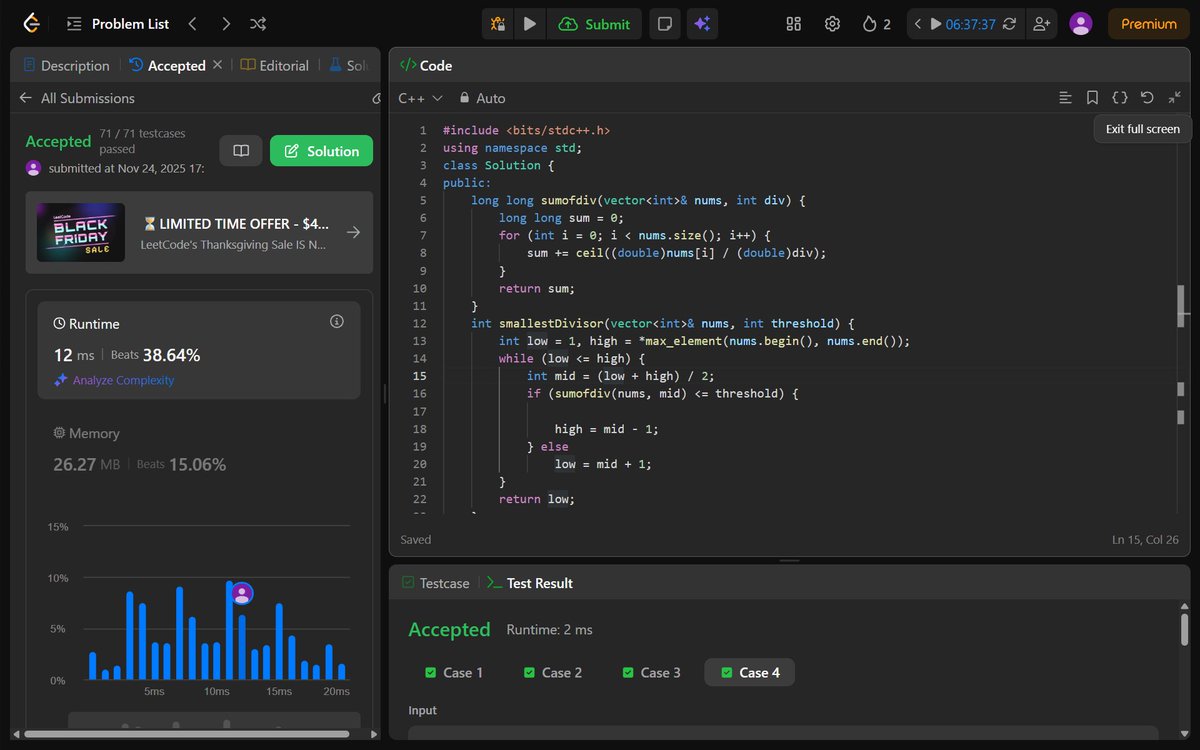Screen dimensions: 1200x750
Task: Select Case 3 result
Action: point(652,672)
